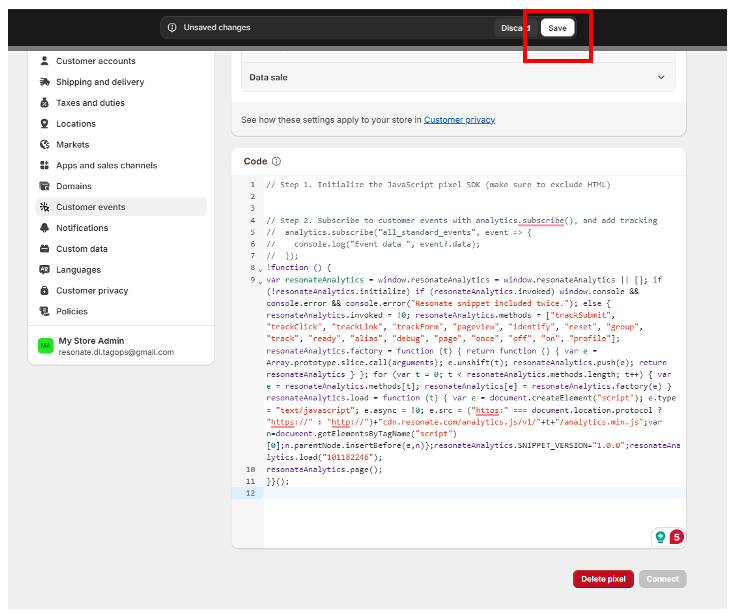This screenshot has width=735, height=615.
Task: Click the Taxes and duties icon
Action: click(x=45, y=103)
